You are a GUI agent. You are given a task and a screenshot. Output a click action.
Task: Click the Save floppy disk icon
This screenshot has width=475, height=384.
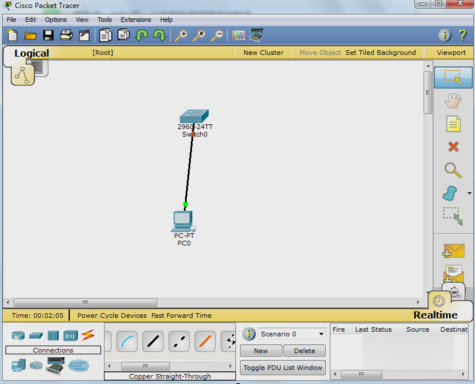point(48,35)
